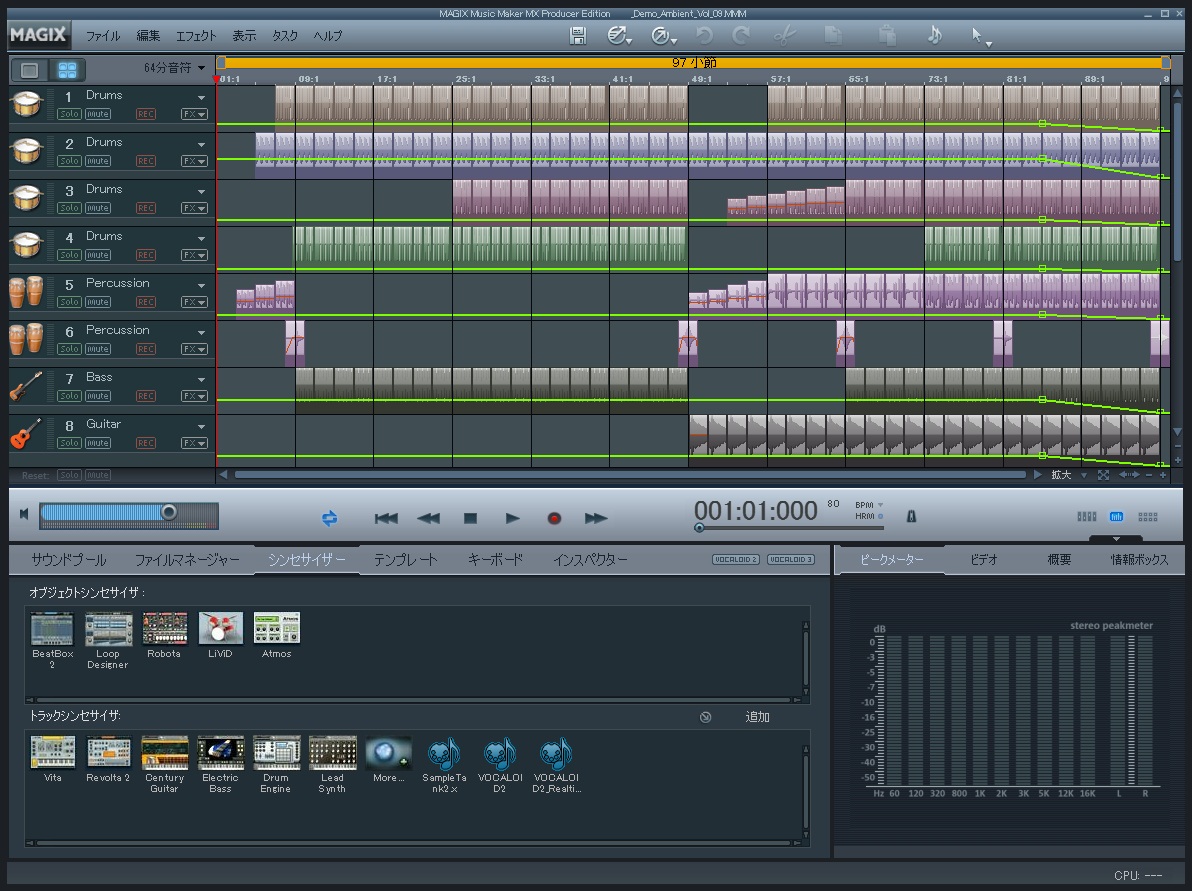Arm REC on track 8 Guitar
The height and width of the screenshot is (891, 1192).
click(x=146, y=443)
